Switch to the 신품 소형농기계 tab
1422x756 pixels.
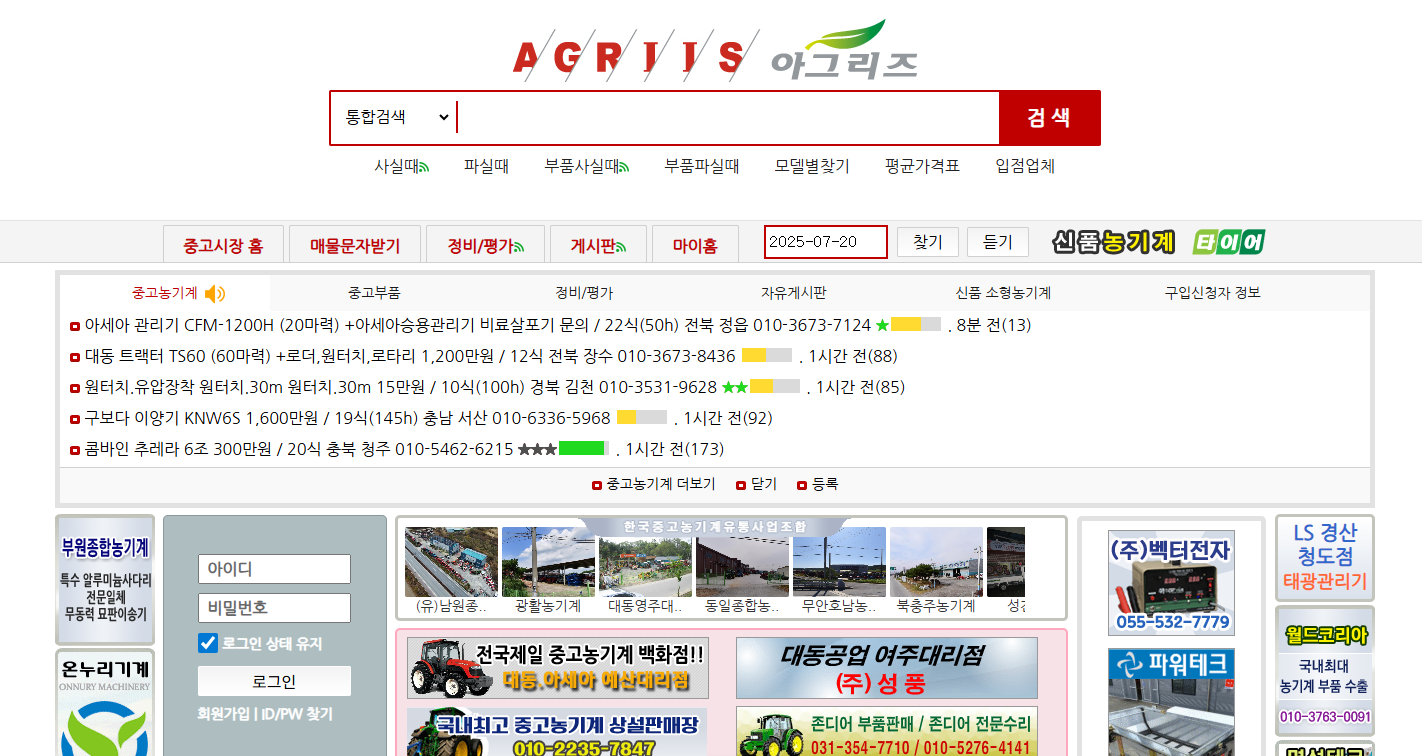(1003, 293)
